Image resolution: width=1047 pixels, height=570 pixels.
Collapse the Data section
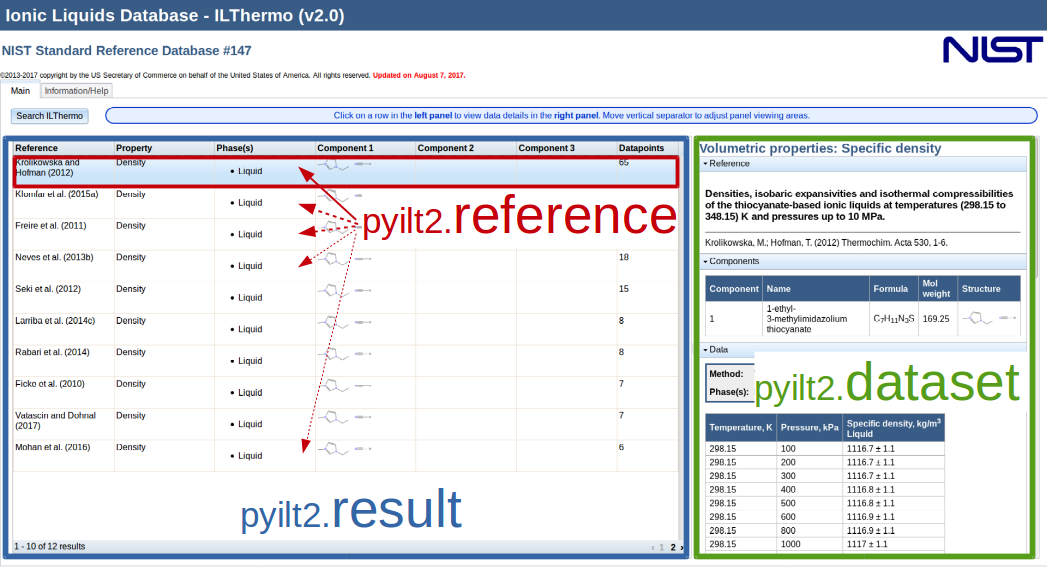[x=715, y=350]
